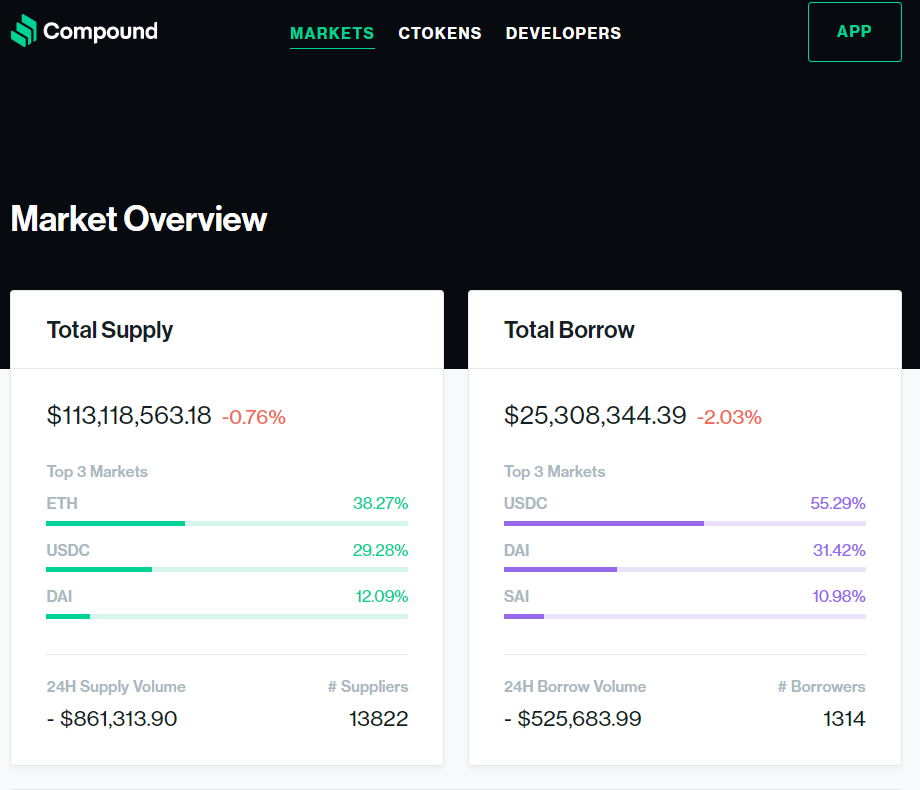Launch the APP button
The width and height of the screenshot is (920, 790).
pyautogui.click(x=854, y=32)
